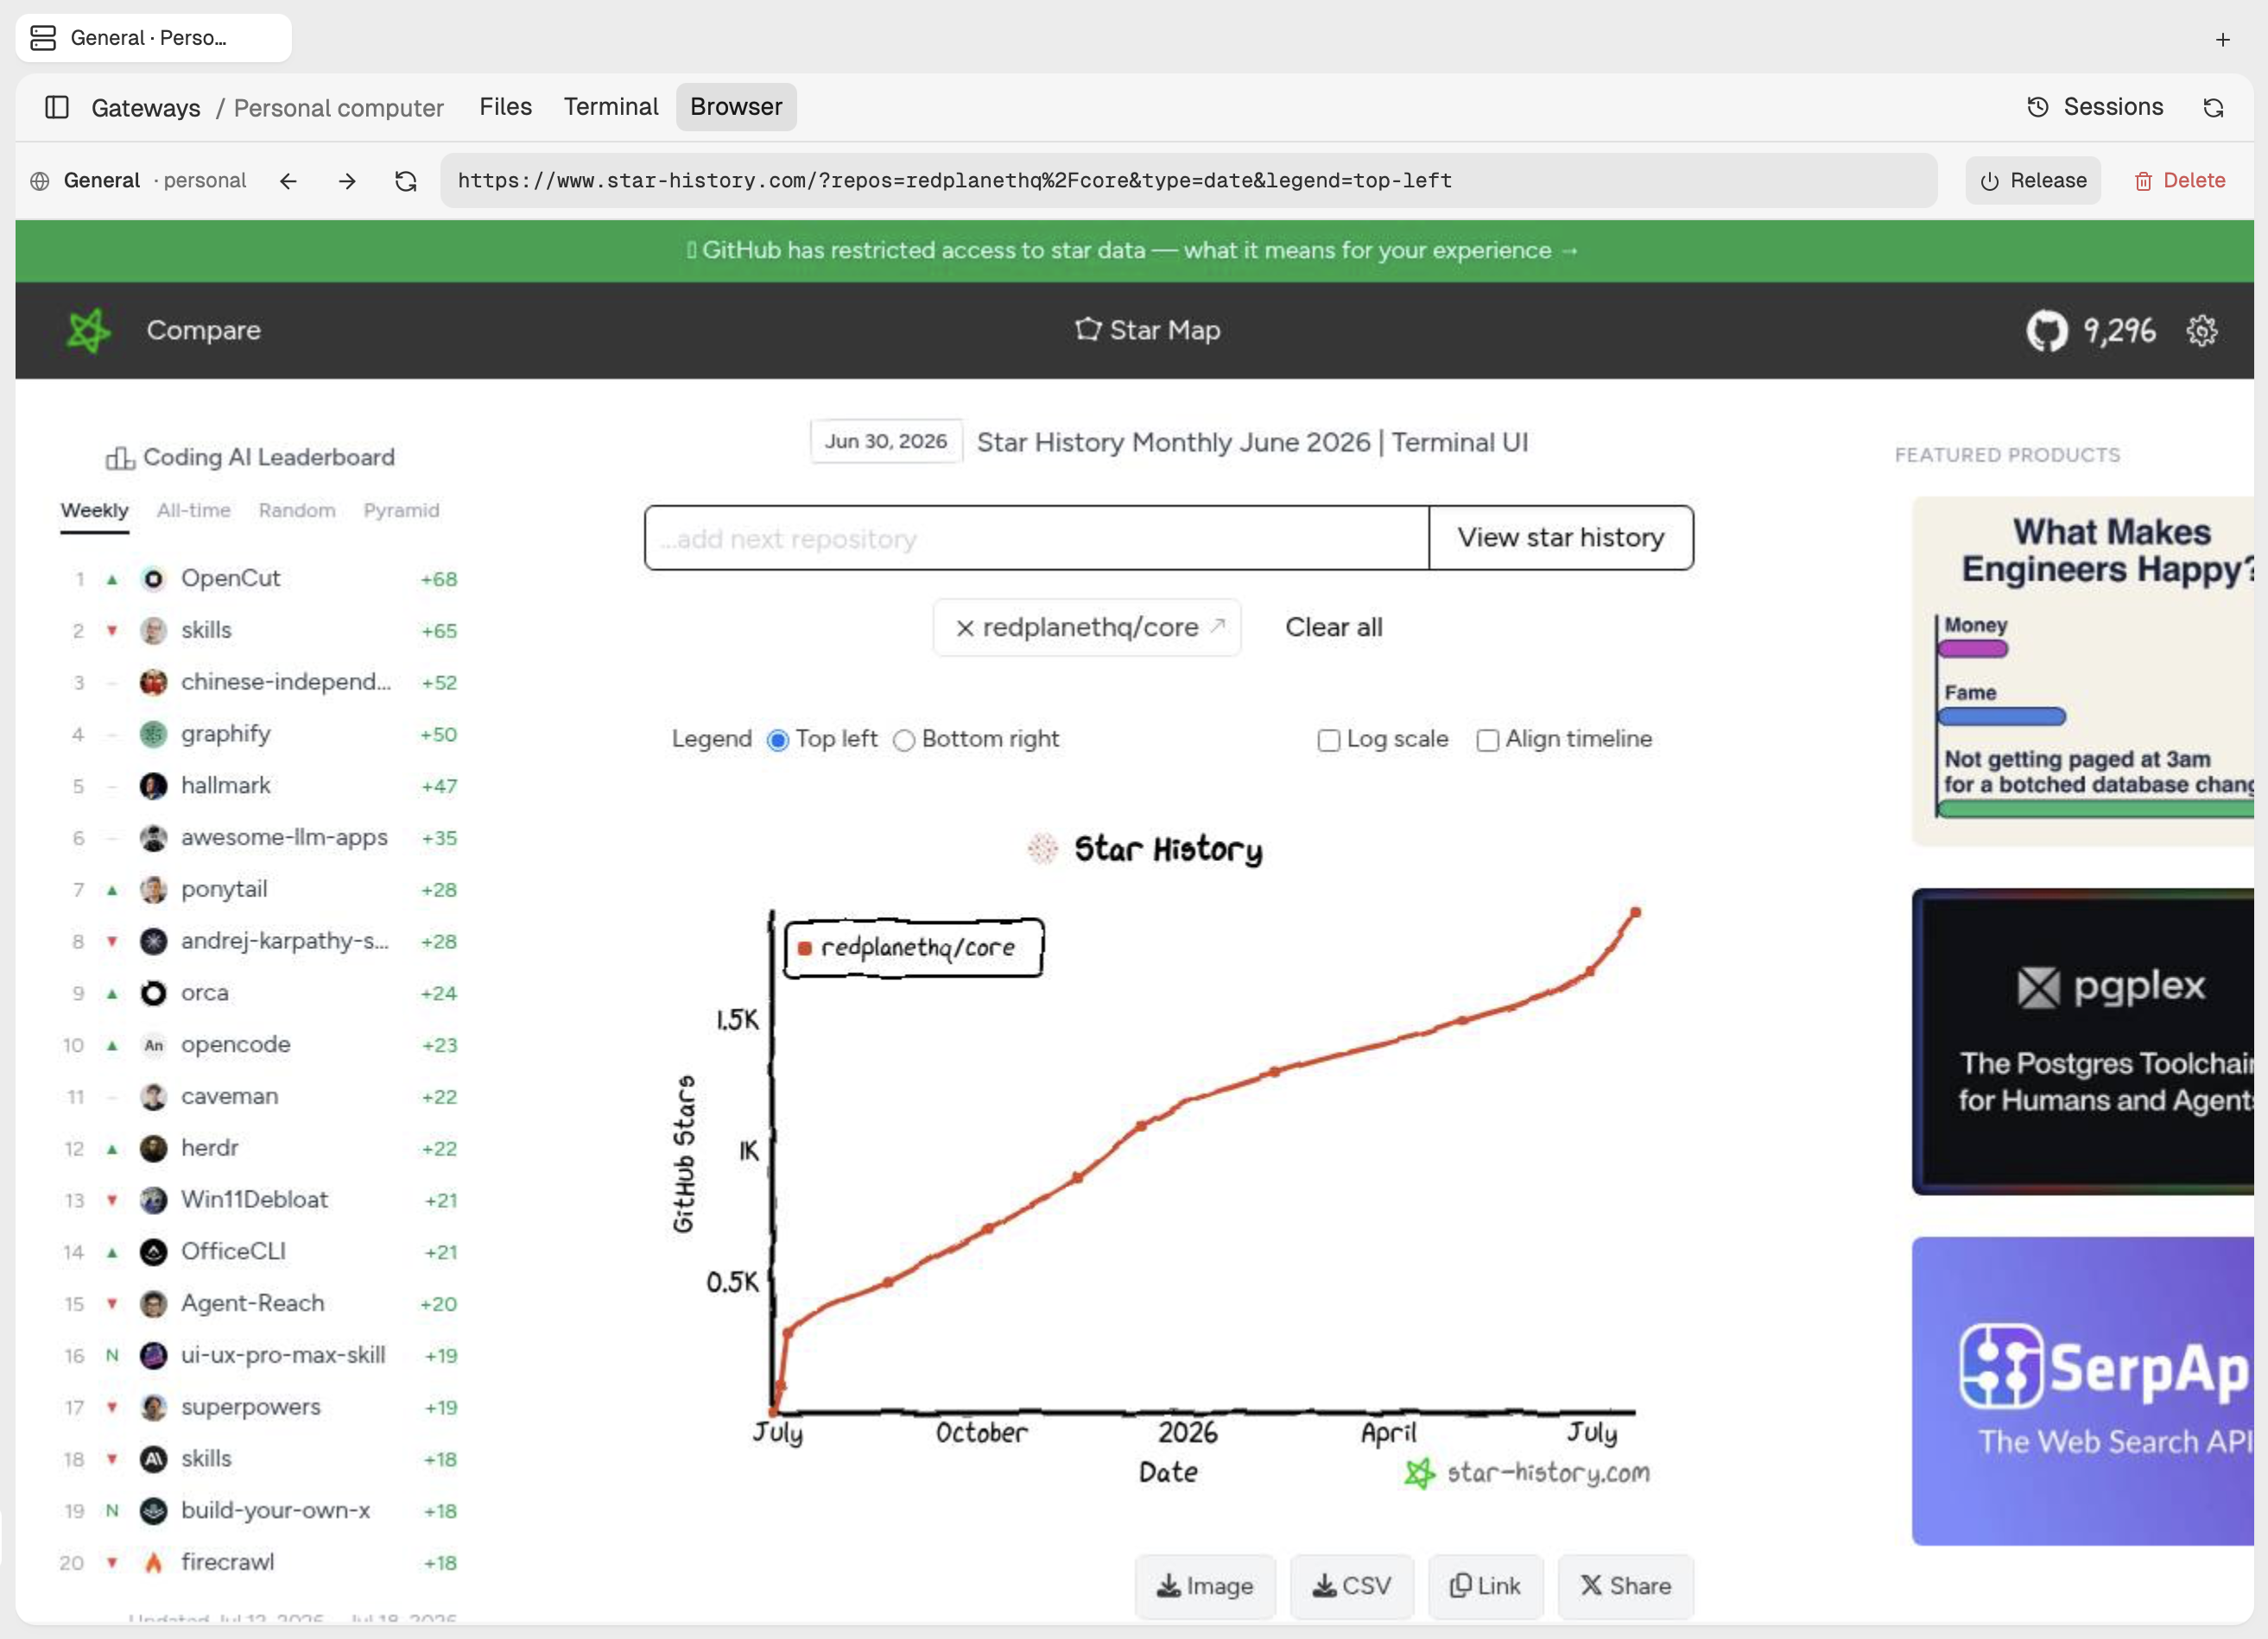This screenshot has width=2268, height=1639.
Task: Open a new tab with plus icon
Action: coord(2222,39)
